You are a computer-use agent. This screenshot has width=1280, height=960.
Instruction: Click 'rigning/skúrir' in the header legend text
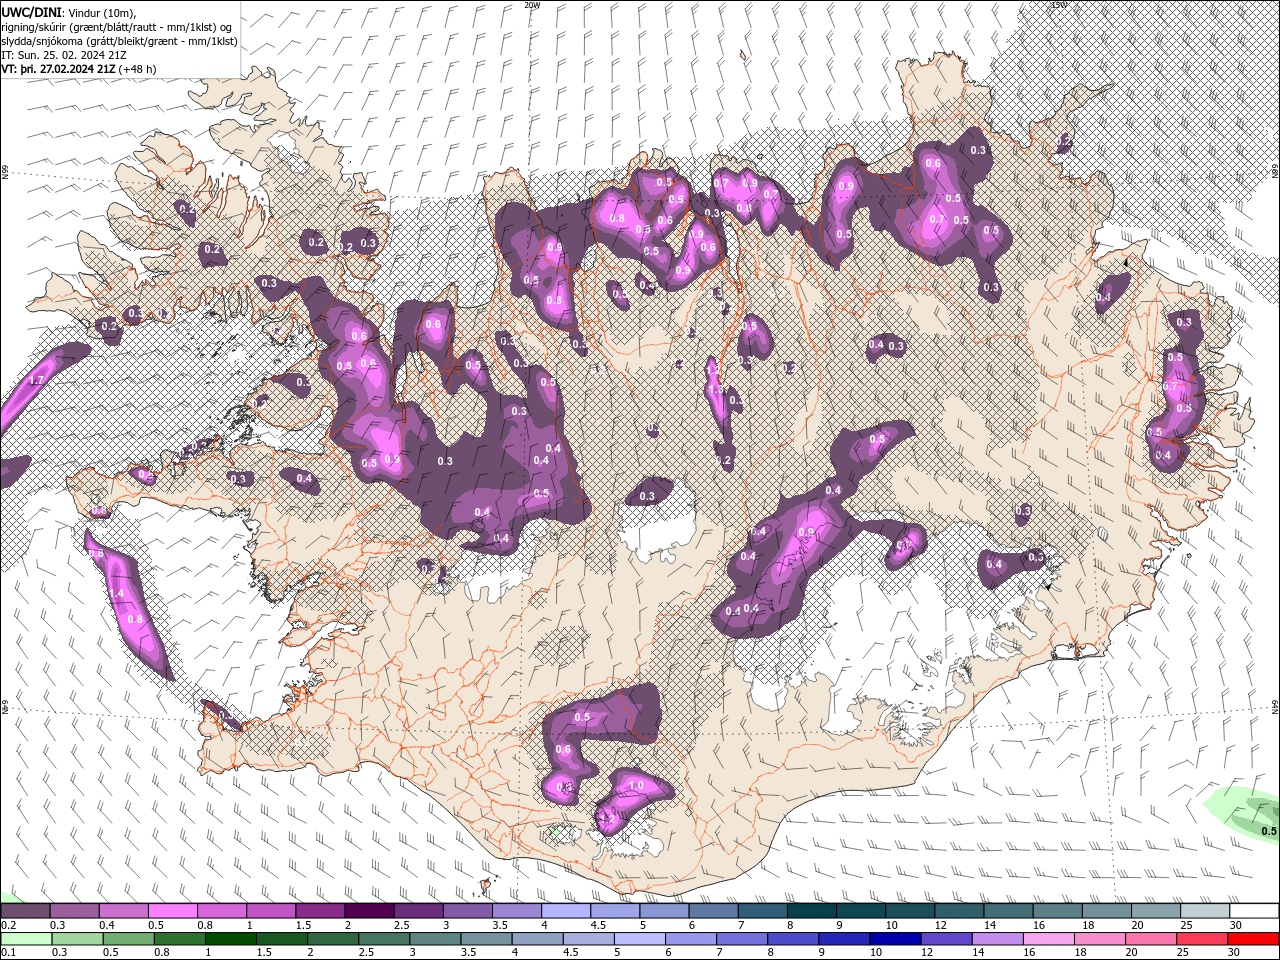(34, 27)
